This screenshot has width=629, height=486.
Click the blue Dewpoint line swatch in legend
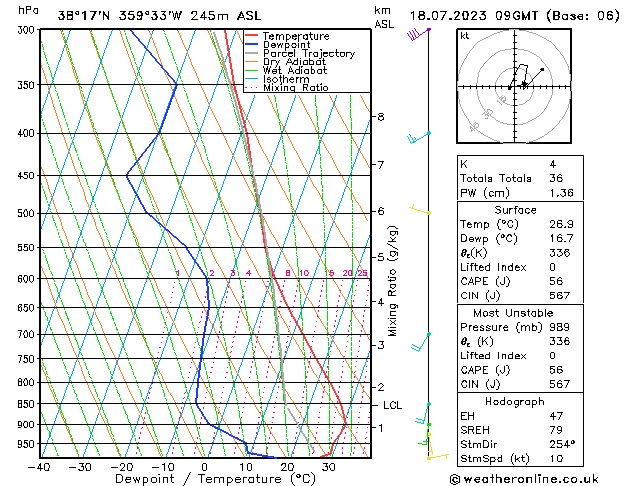(252, 45)
